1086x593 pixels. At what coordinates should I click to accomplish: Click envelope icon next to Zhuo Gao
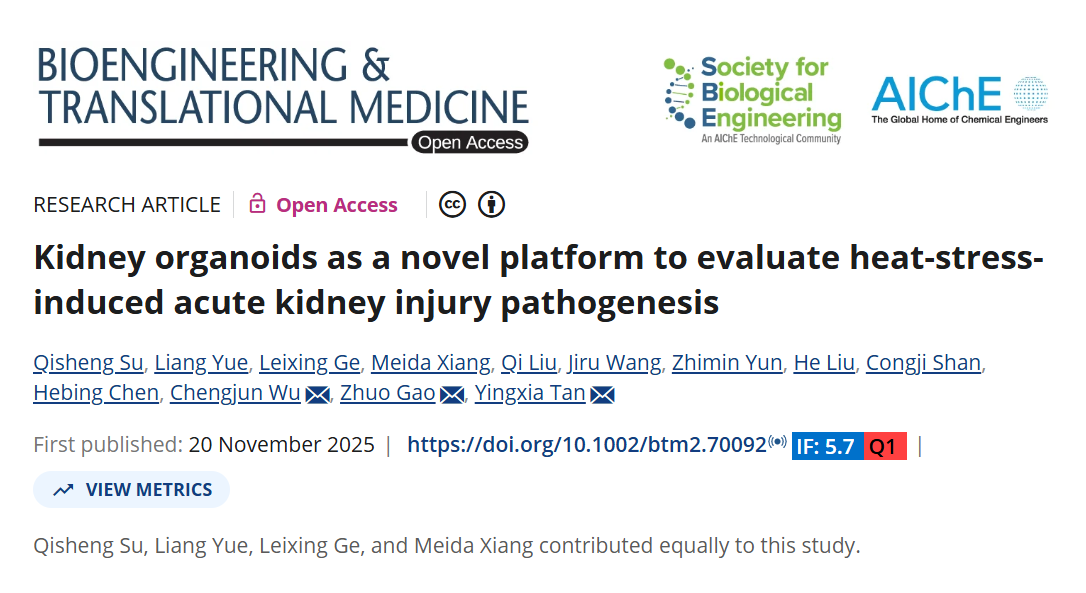pos(452,394)
